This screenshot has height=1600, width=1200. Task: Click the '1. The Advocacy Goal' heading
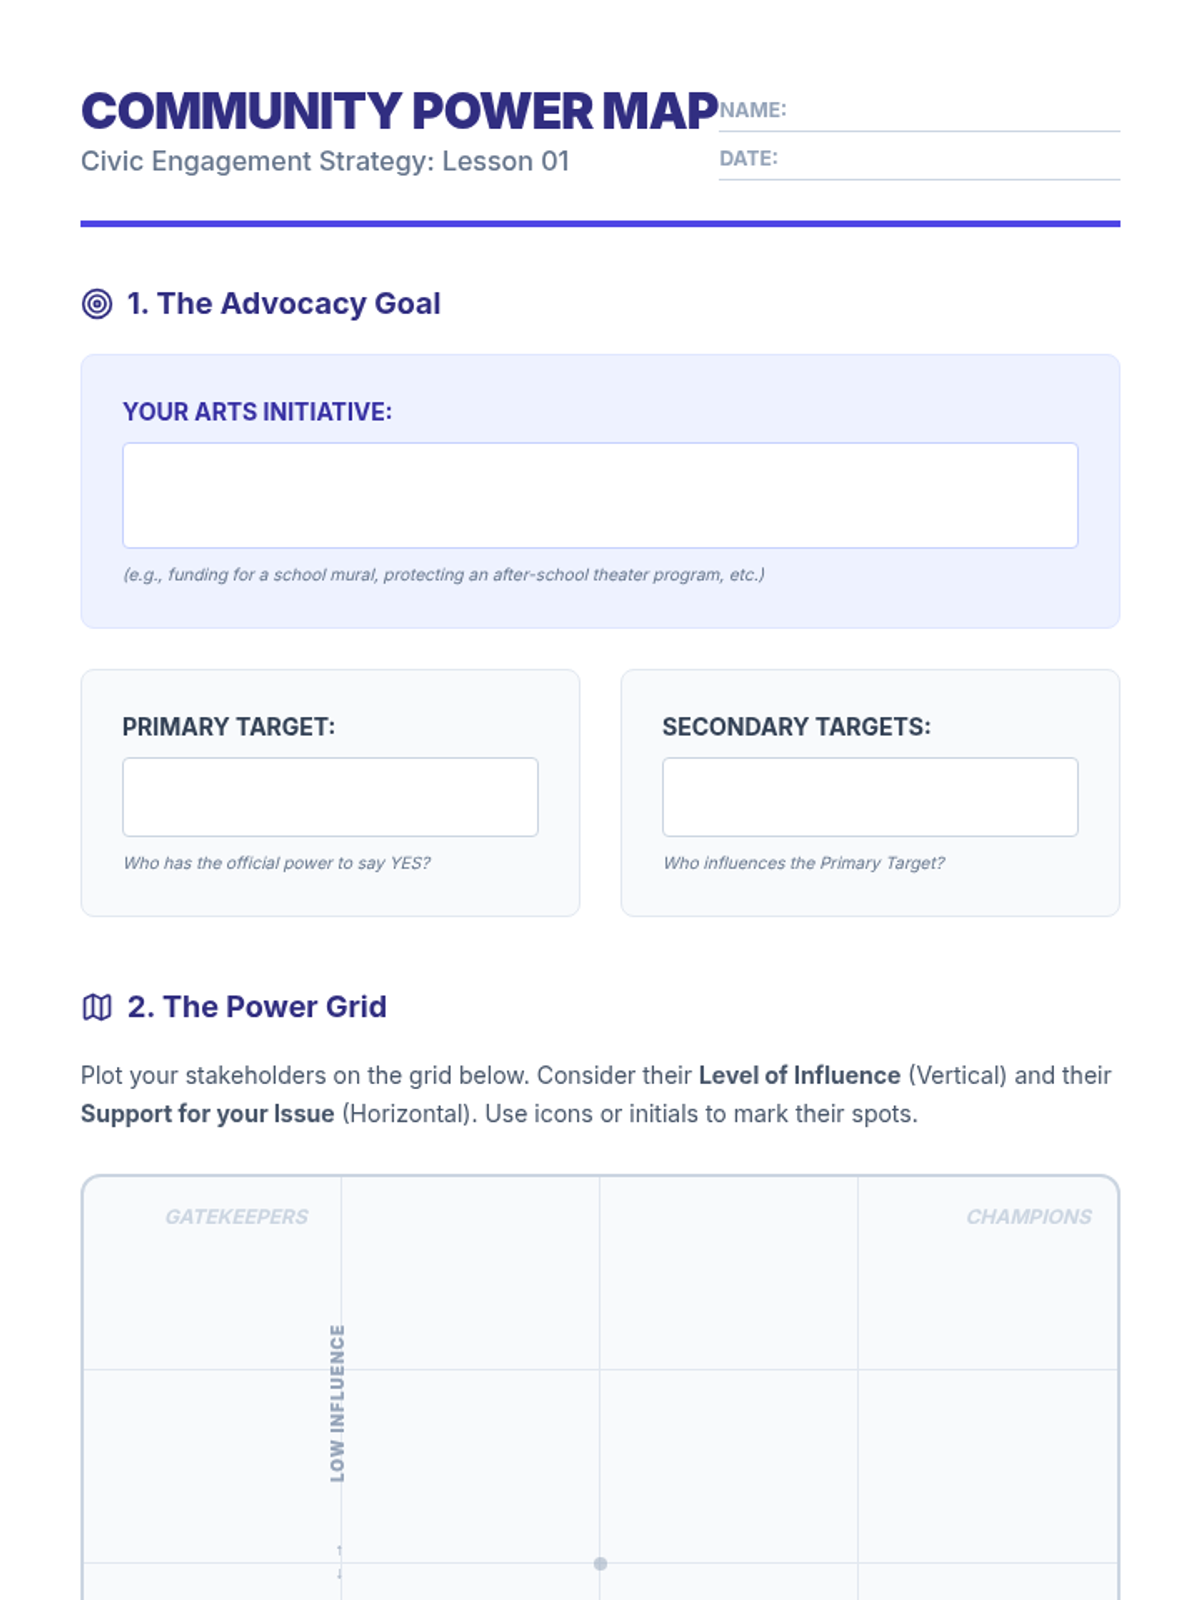[284, 304]
